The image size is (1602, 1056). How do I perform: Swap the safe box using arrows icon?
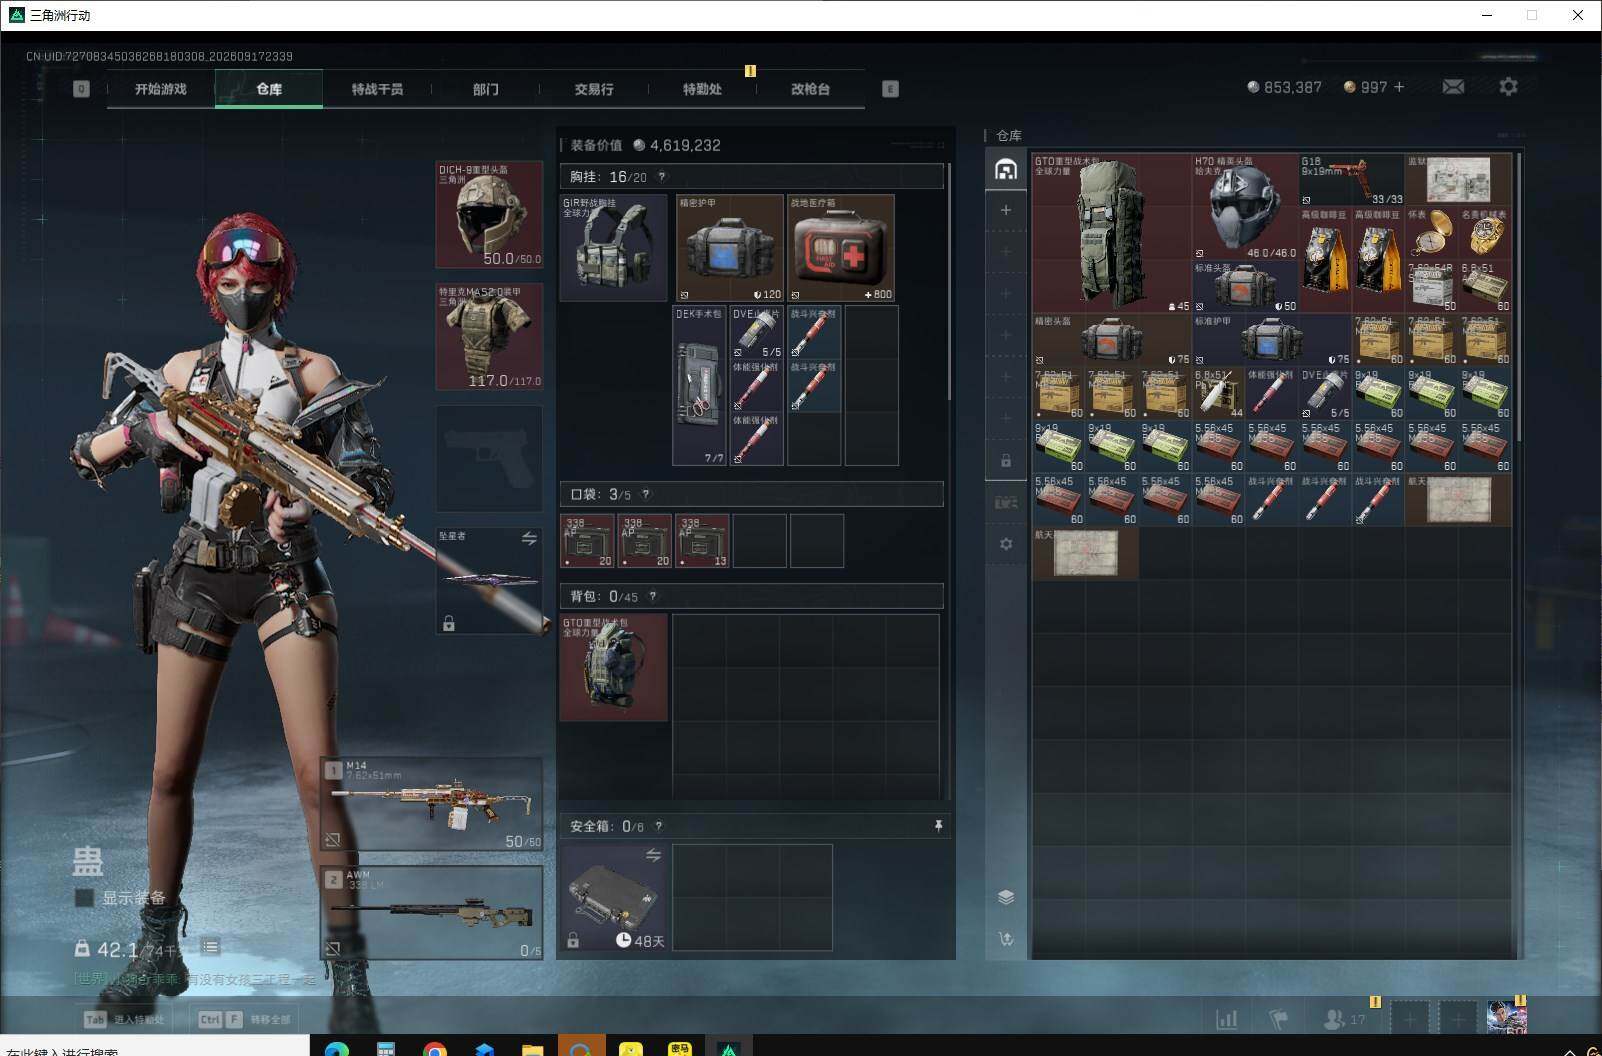pos(653,855)
